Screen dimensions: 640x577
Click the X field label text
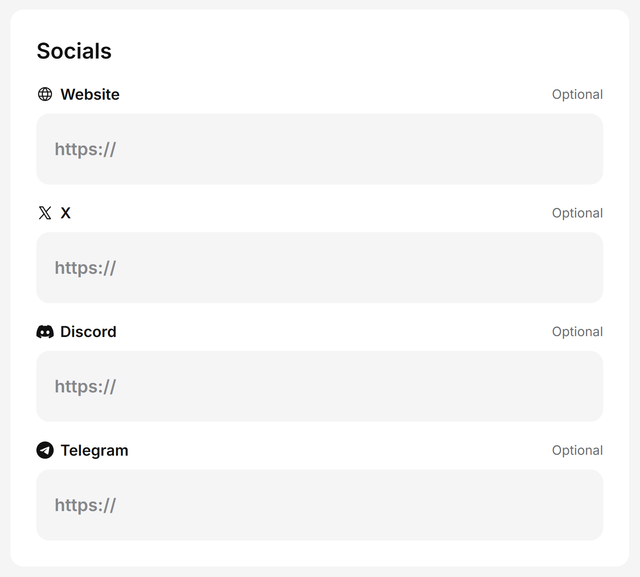point(66,213)
